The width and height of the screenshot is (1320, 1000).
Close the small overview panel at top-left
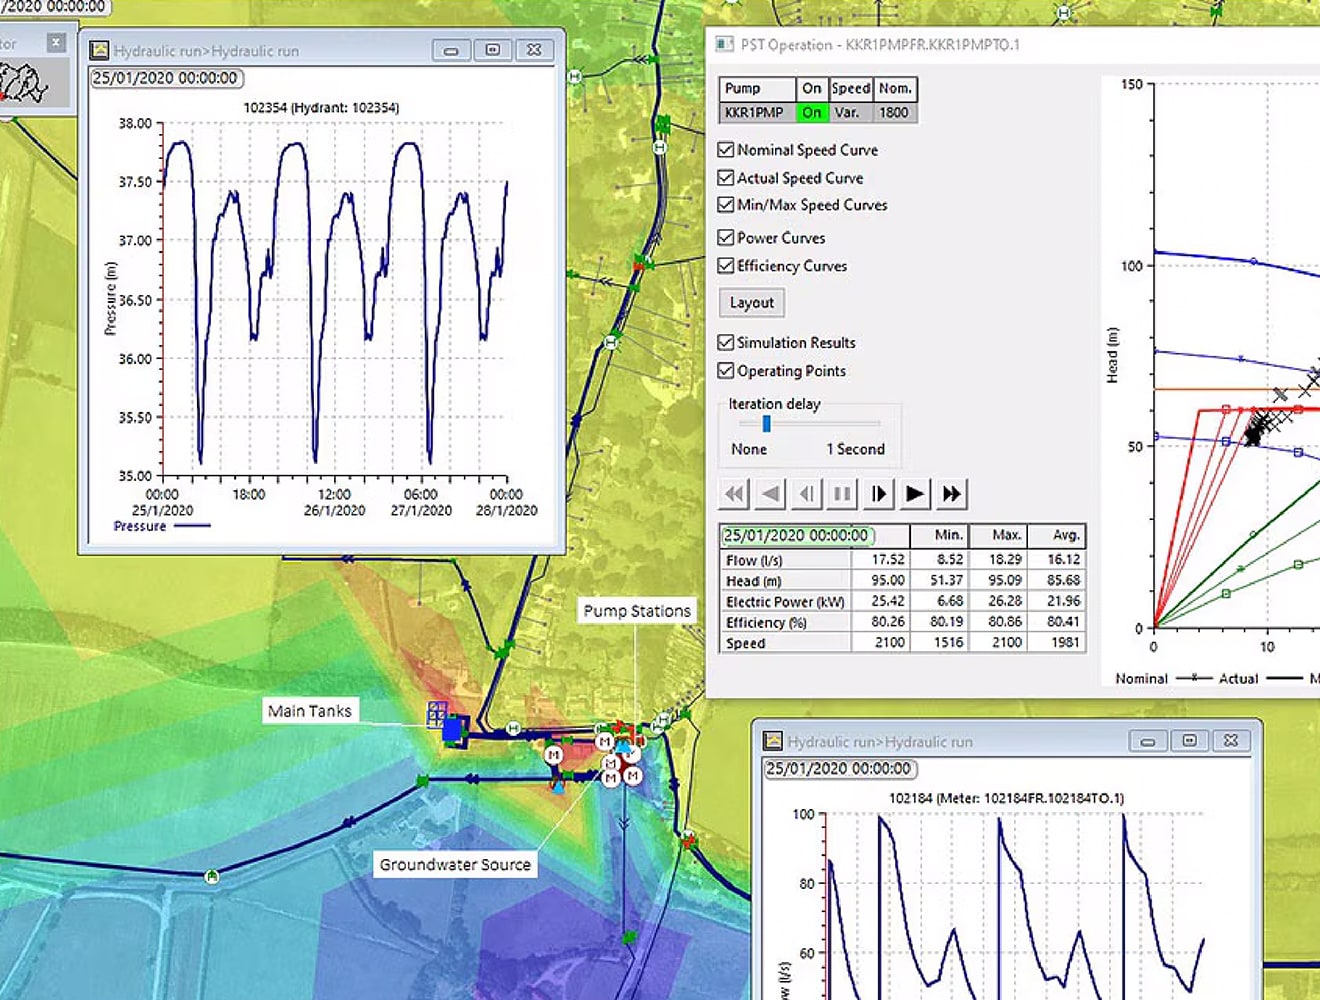56,42
